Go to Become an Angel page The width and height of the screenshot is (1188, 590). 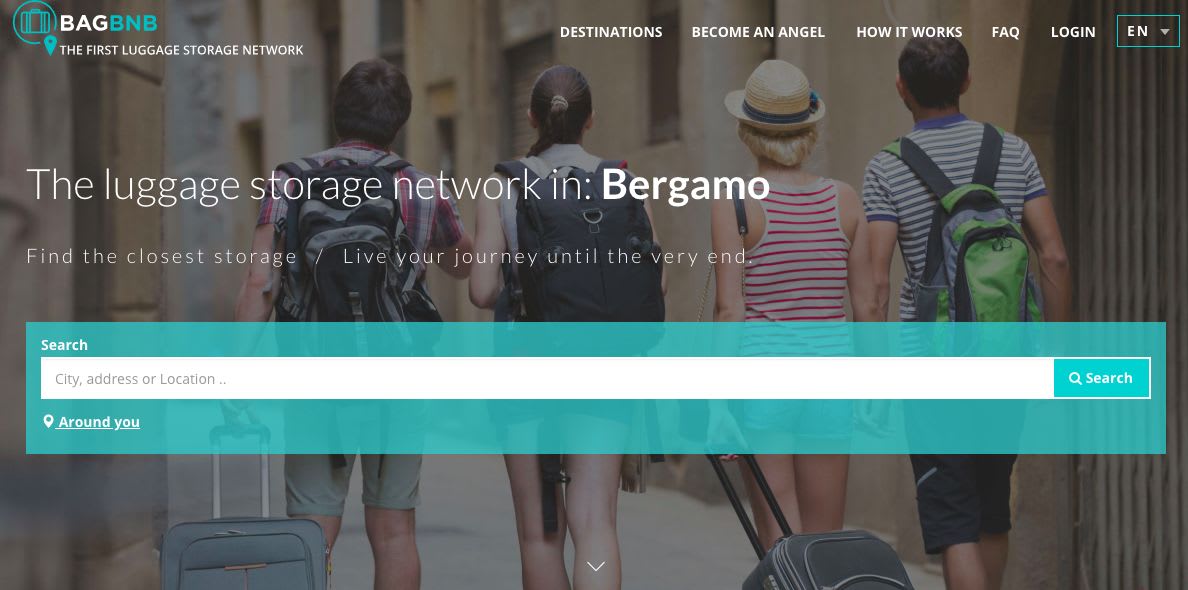point(758,32)
